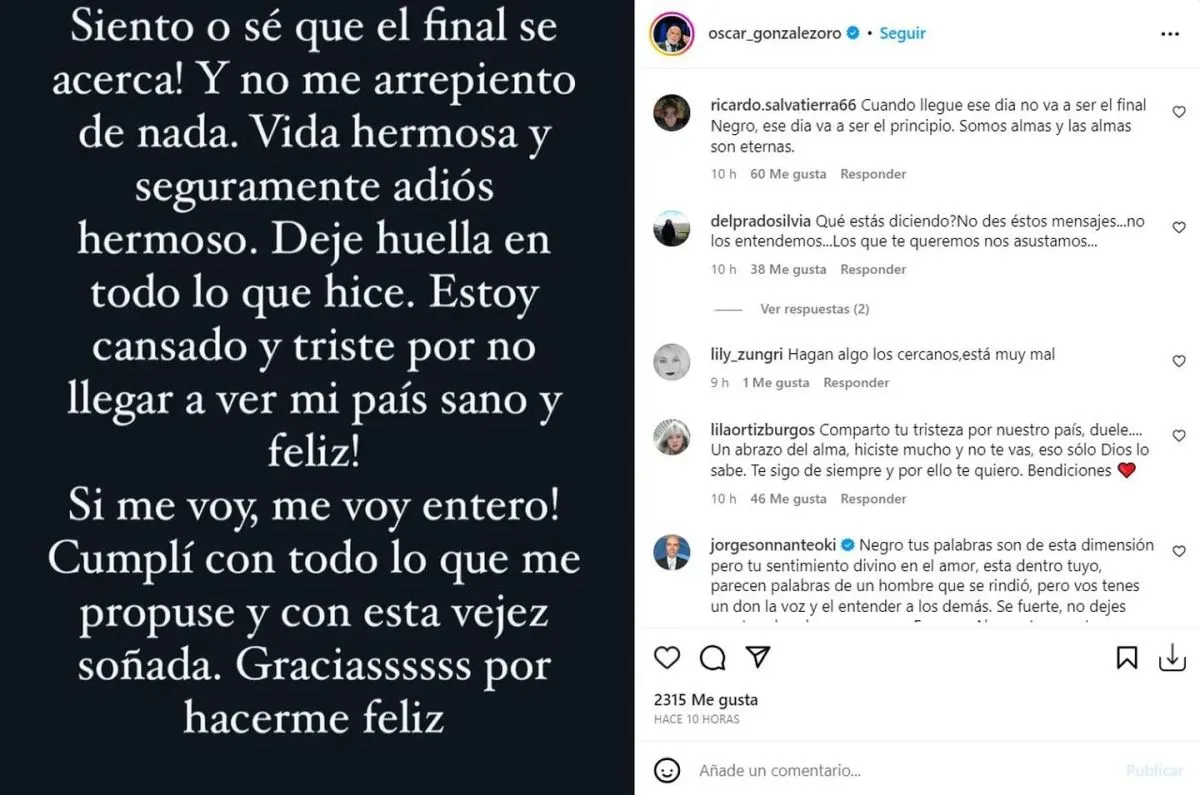Image resolution: width=1200 pixels, height=795 pixels.
Task: Open the 2315 Me gusta likes list
Action: point(705,700)
